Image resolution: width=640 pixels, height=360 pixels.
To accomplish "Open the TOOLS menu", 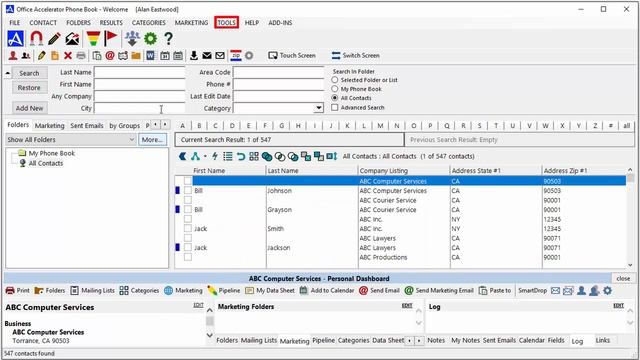I will pos(227,22).
